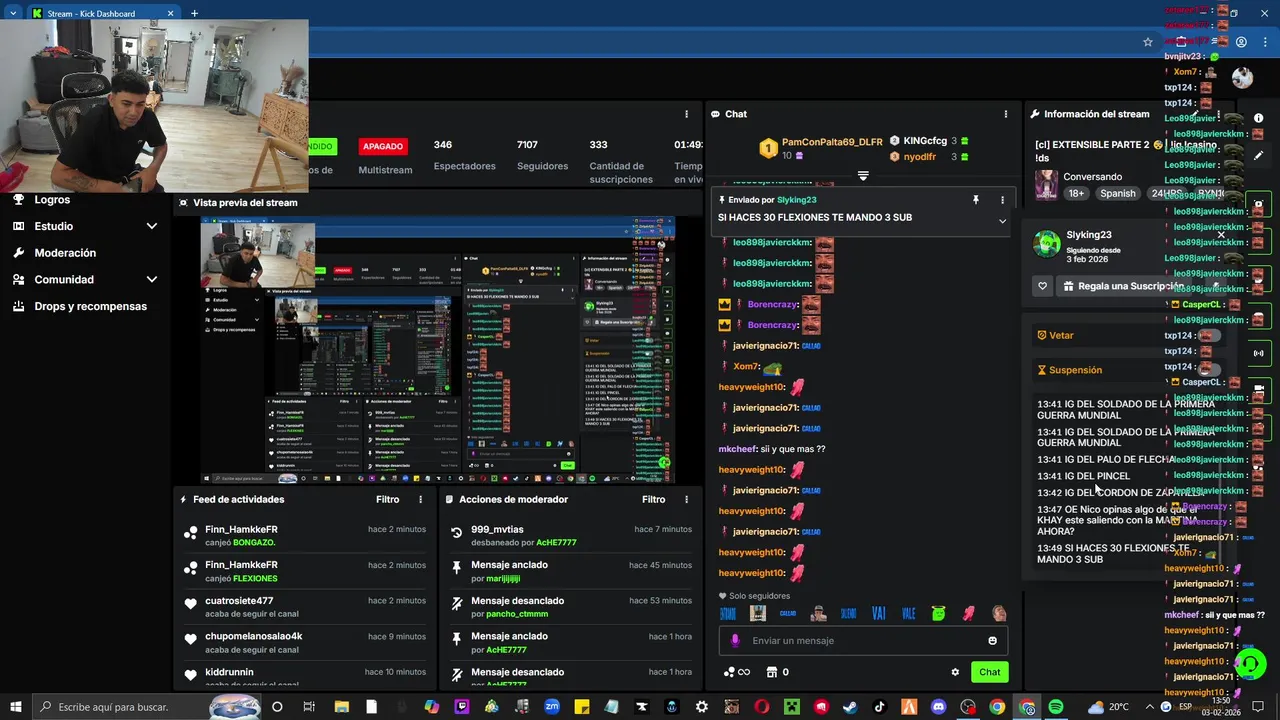Click Xom7 username in chat
Image resolution: width=1280 pixels, height=720 pixels.
tap(745, 366)
